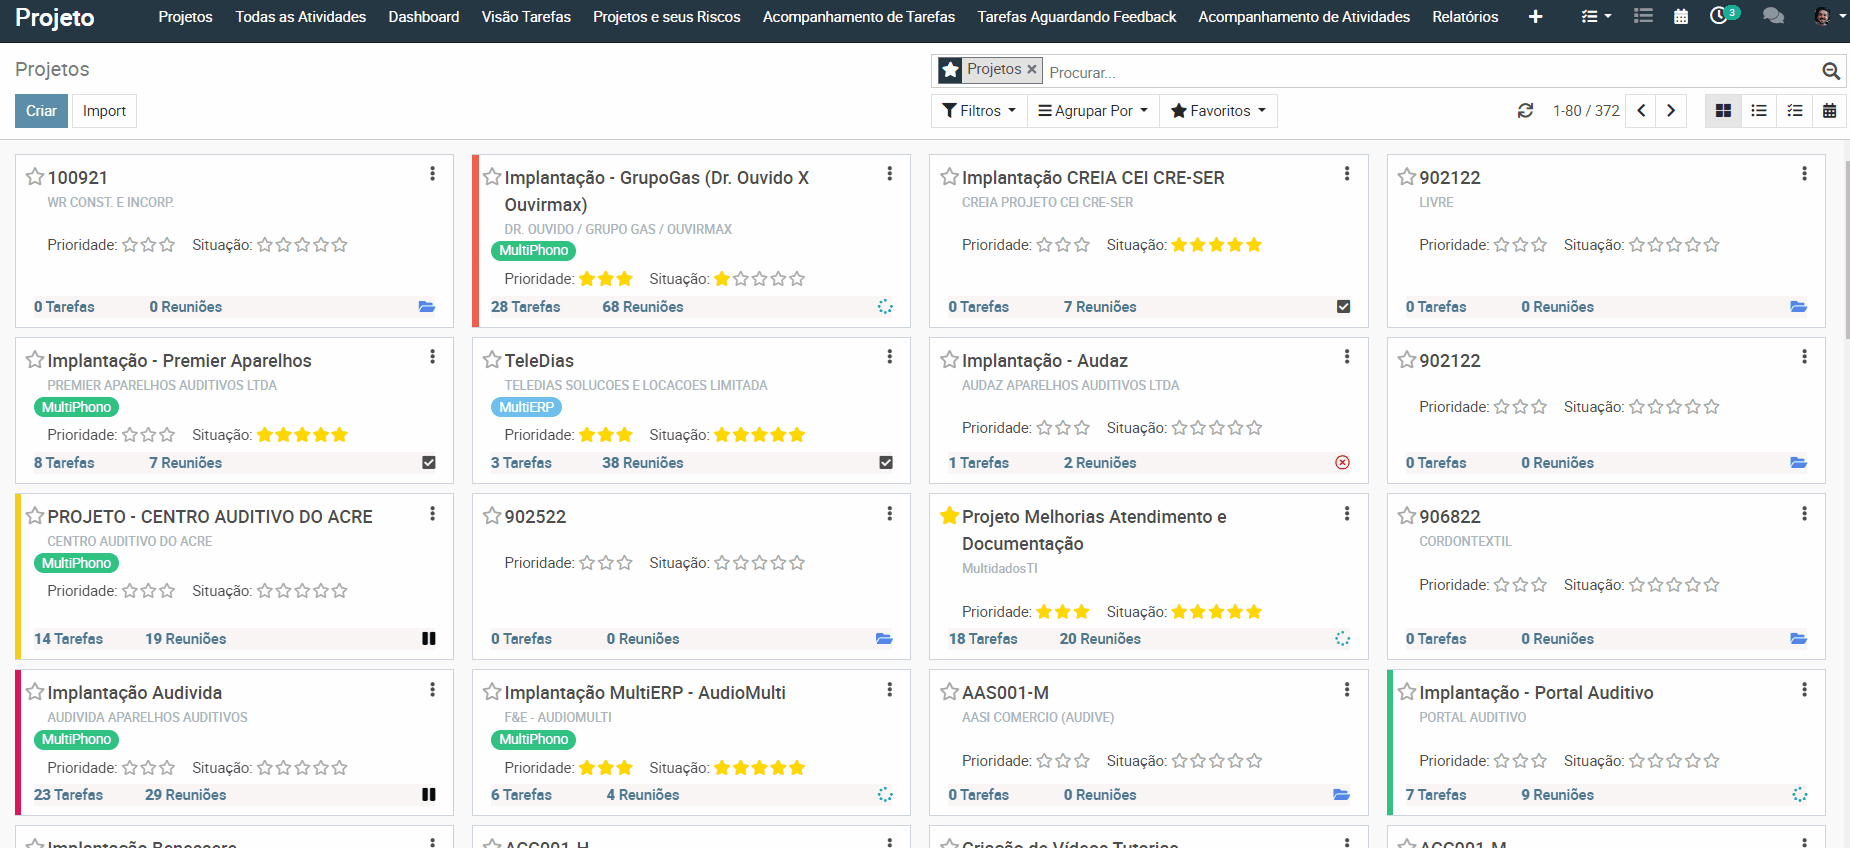Click the plus icon in the navbar

1535,16
